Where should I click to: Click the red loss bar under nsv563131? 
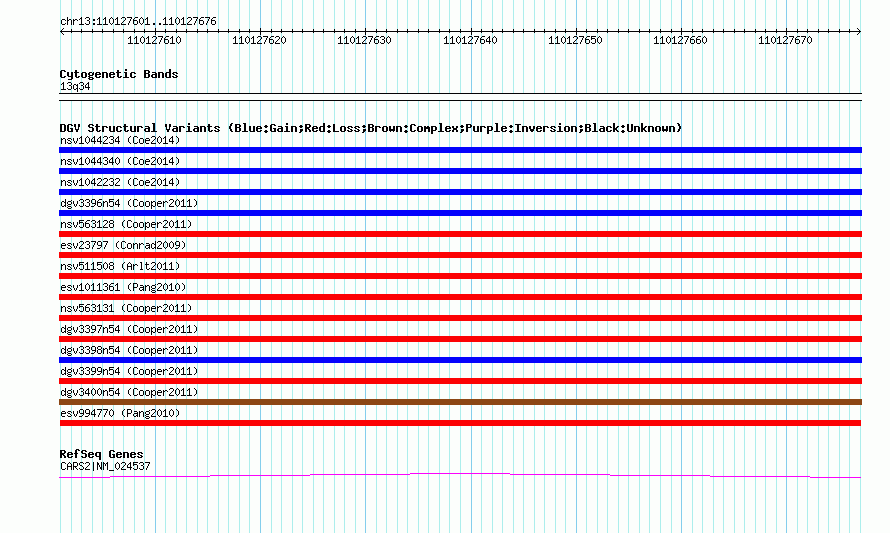460,318
